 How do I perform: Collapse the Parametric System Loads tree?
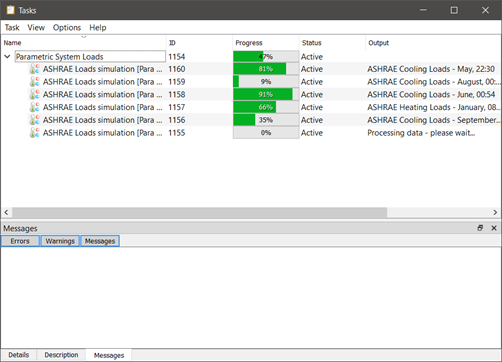tap(7, 56)
